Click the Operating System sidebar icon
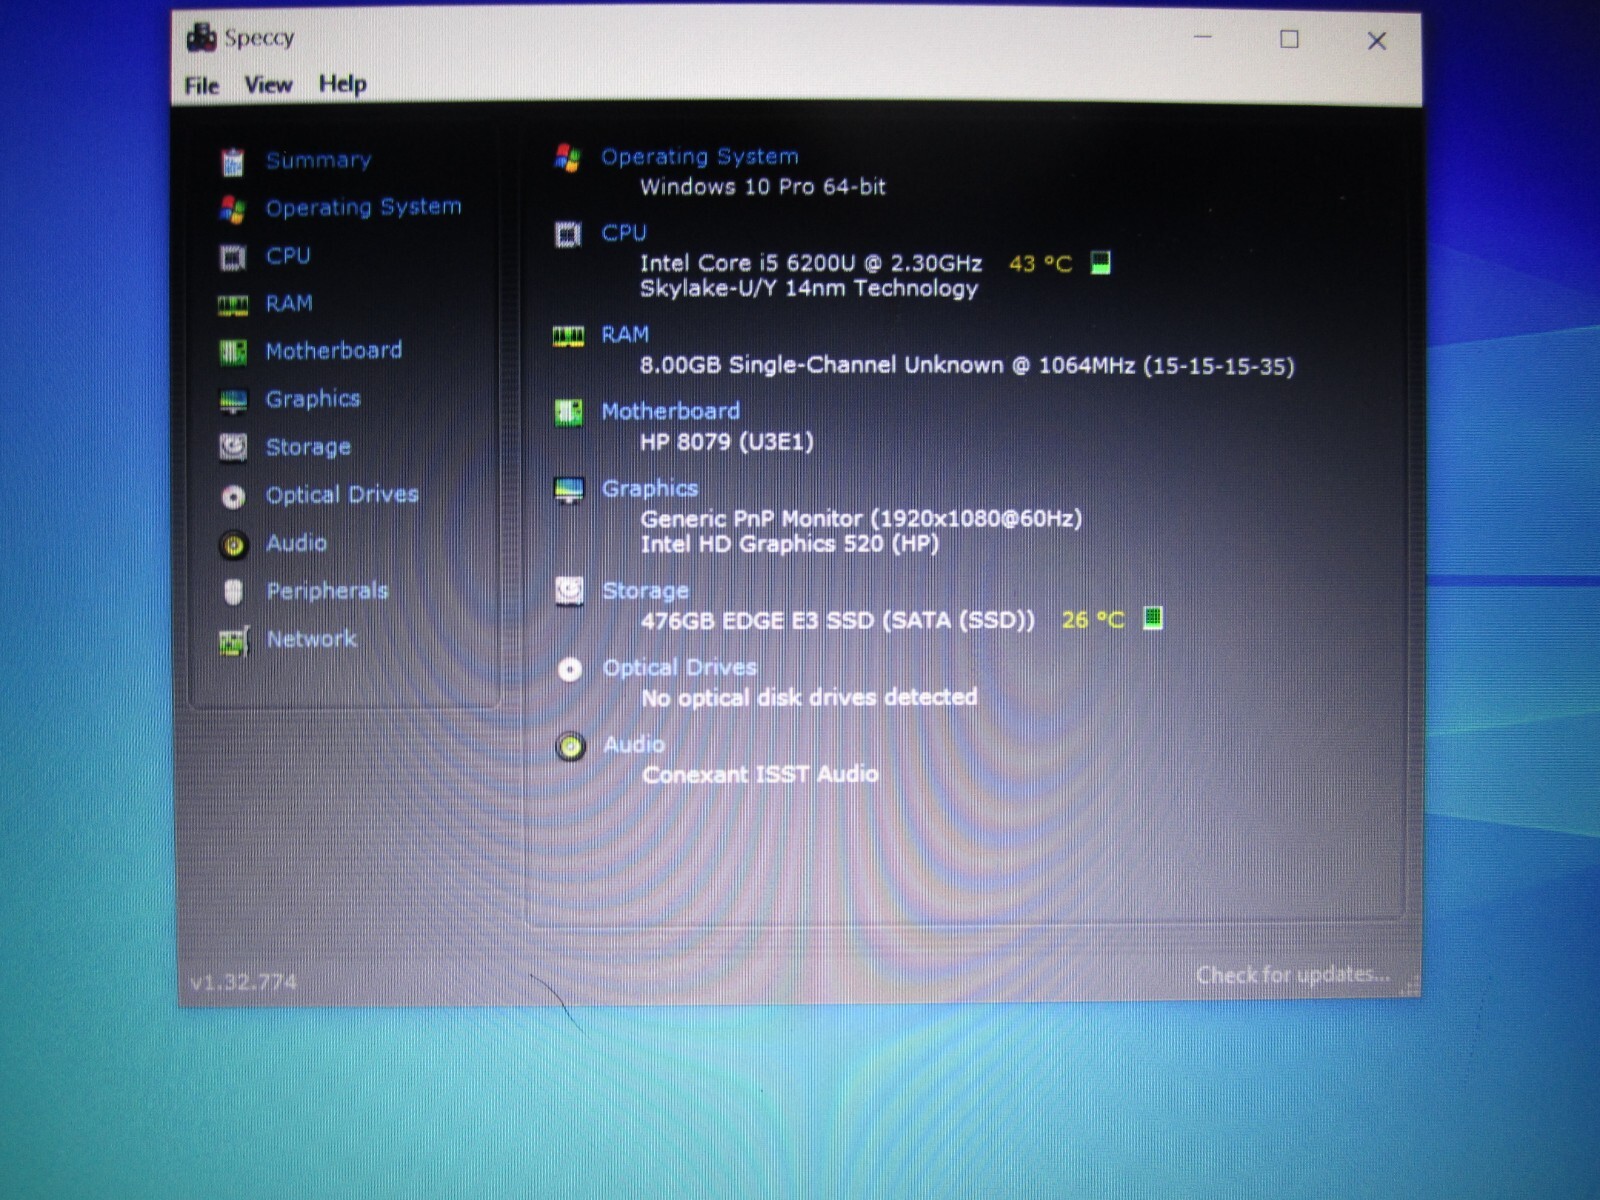Screen dimensions: 1600x1200 tap(232, 209)
